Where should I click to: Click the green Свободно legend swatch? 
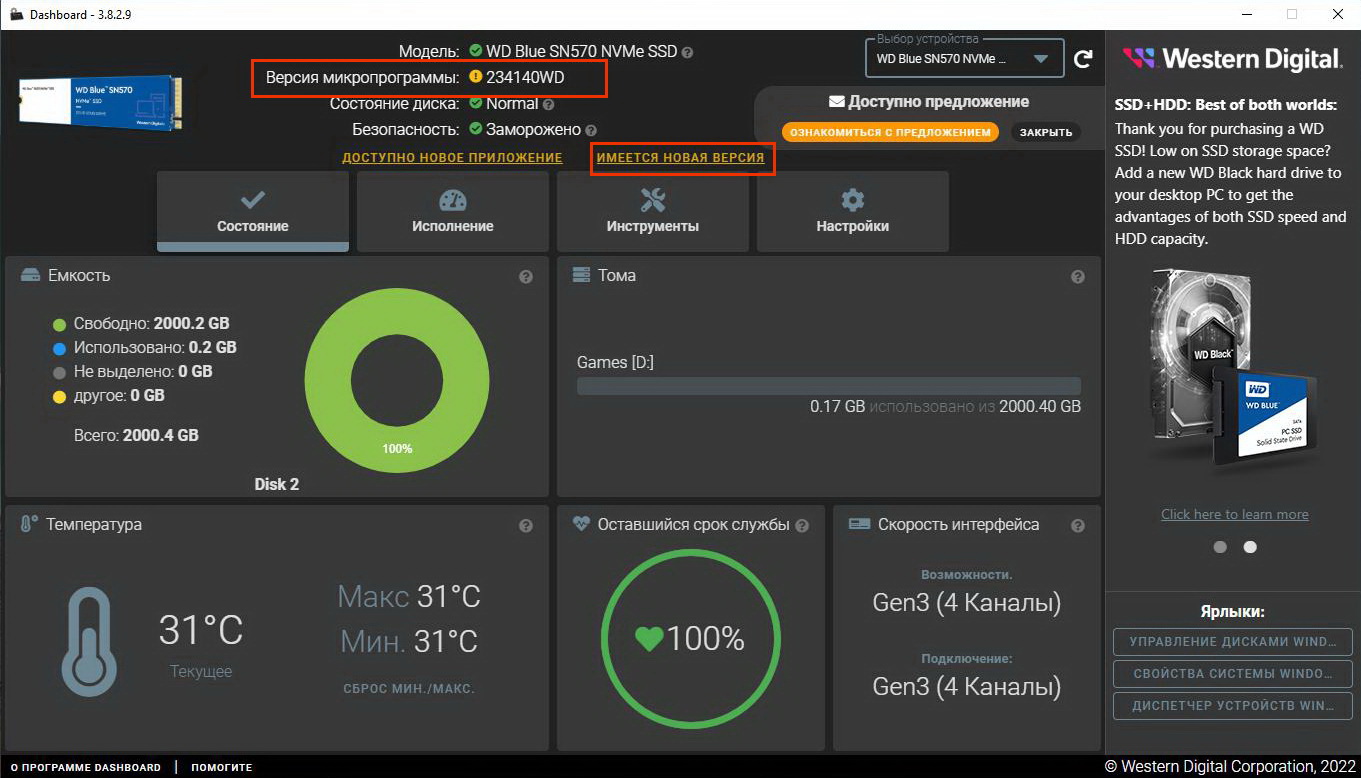click(59, 324)
